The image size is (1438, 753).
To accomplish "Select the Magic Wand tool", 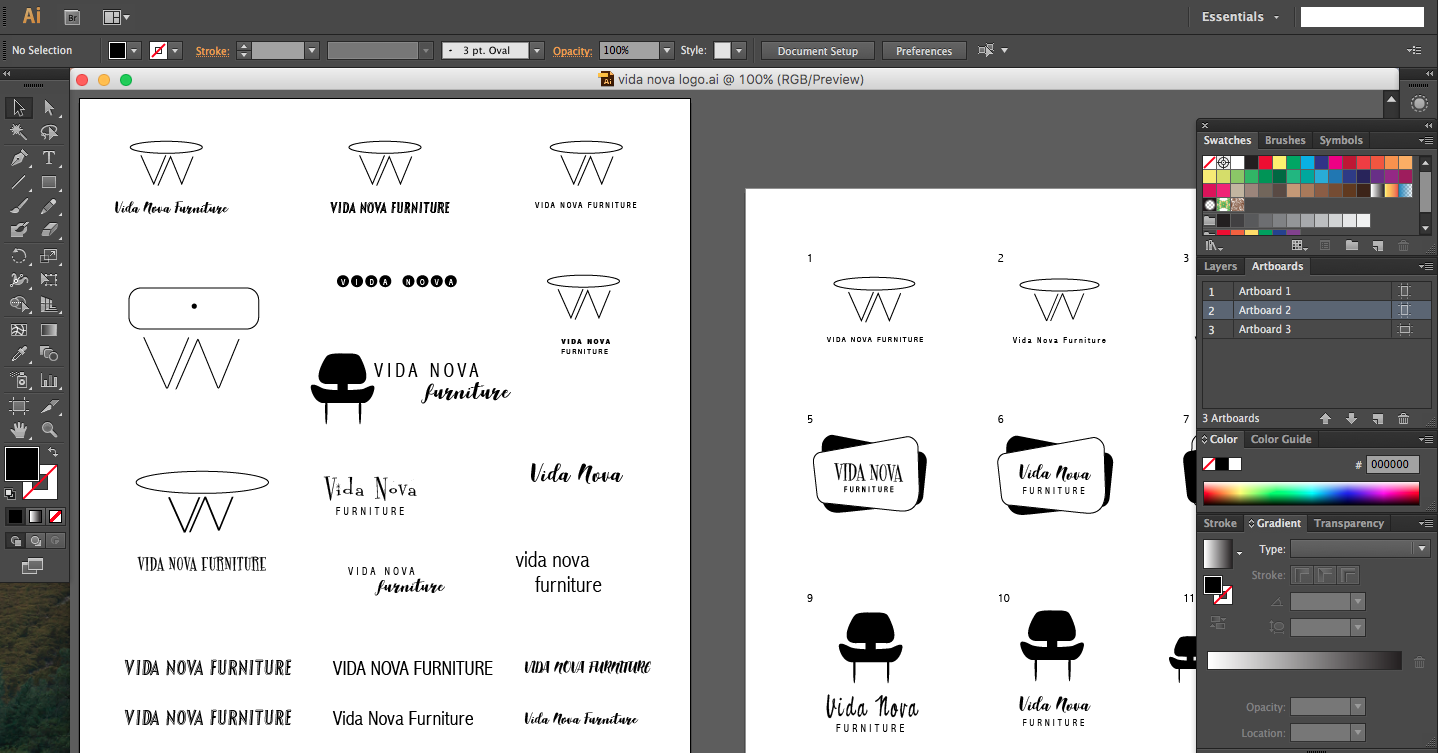I will click(x=19, y=132).
